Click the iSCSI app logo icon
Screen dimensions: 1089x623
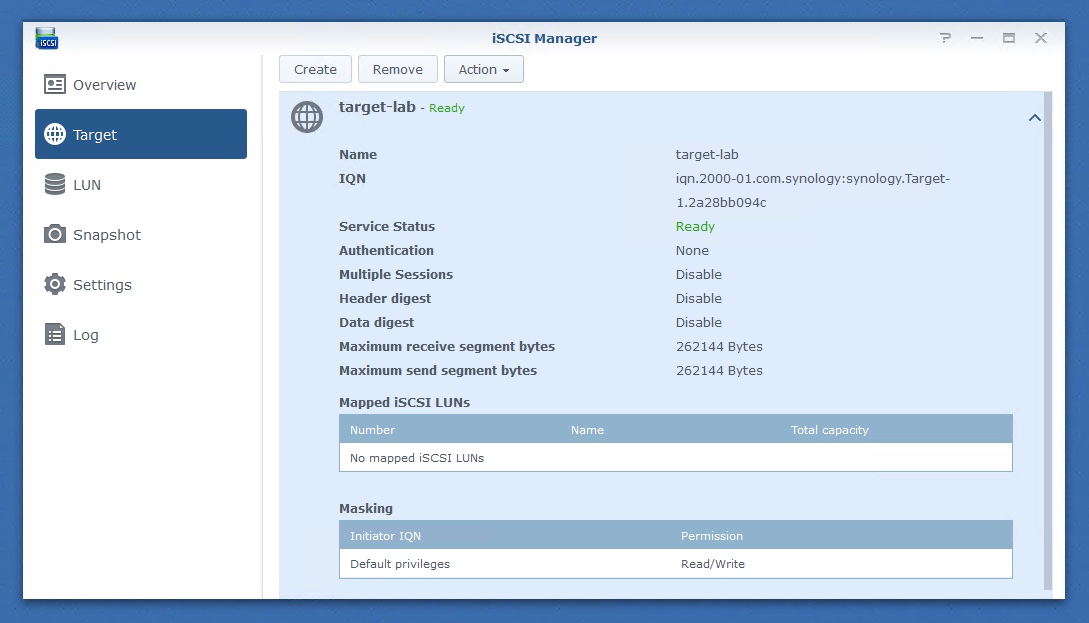[x=47, y=38]
